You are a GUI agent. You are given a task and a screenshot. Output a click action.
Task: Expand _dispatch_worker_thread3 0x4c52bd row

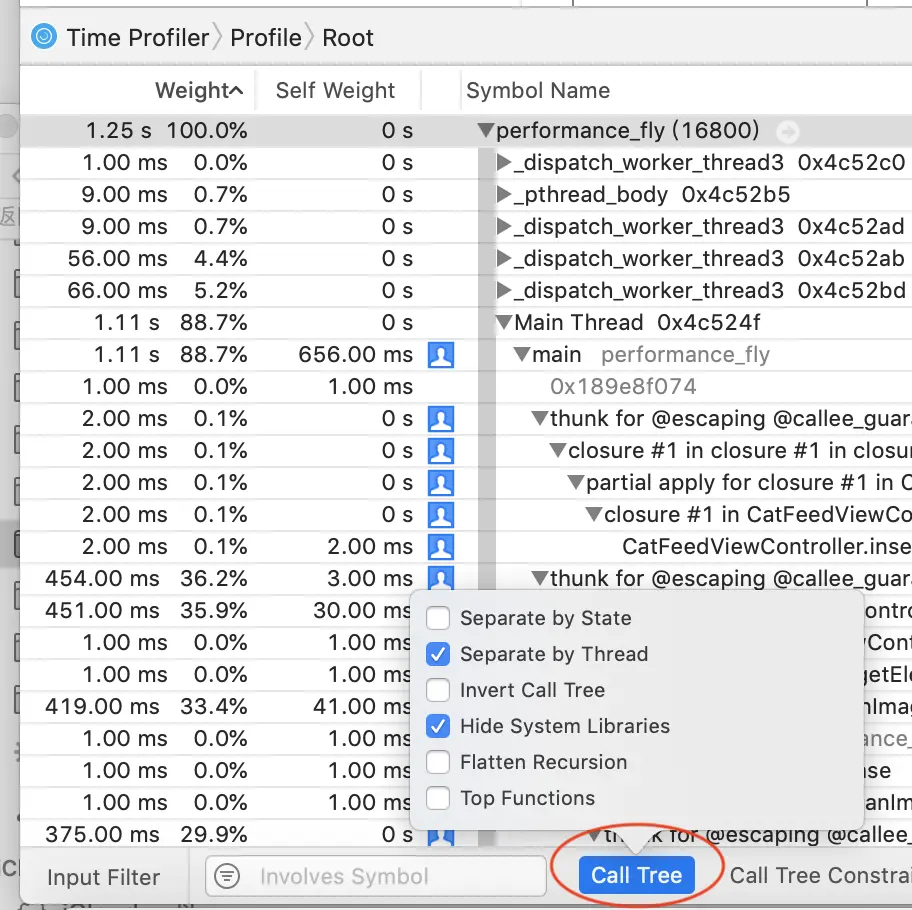pos(504,290)
